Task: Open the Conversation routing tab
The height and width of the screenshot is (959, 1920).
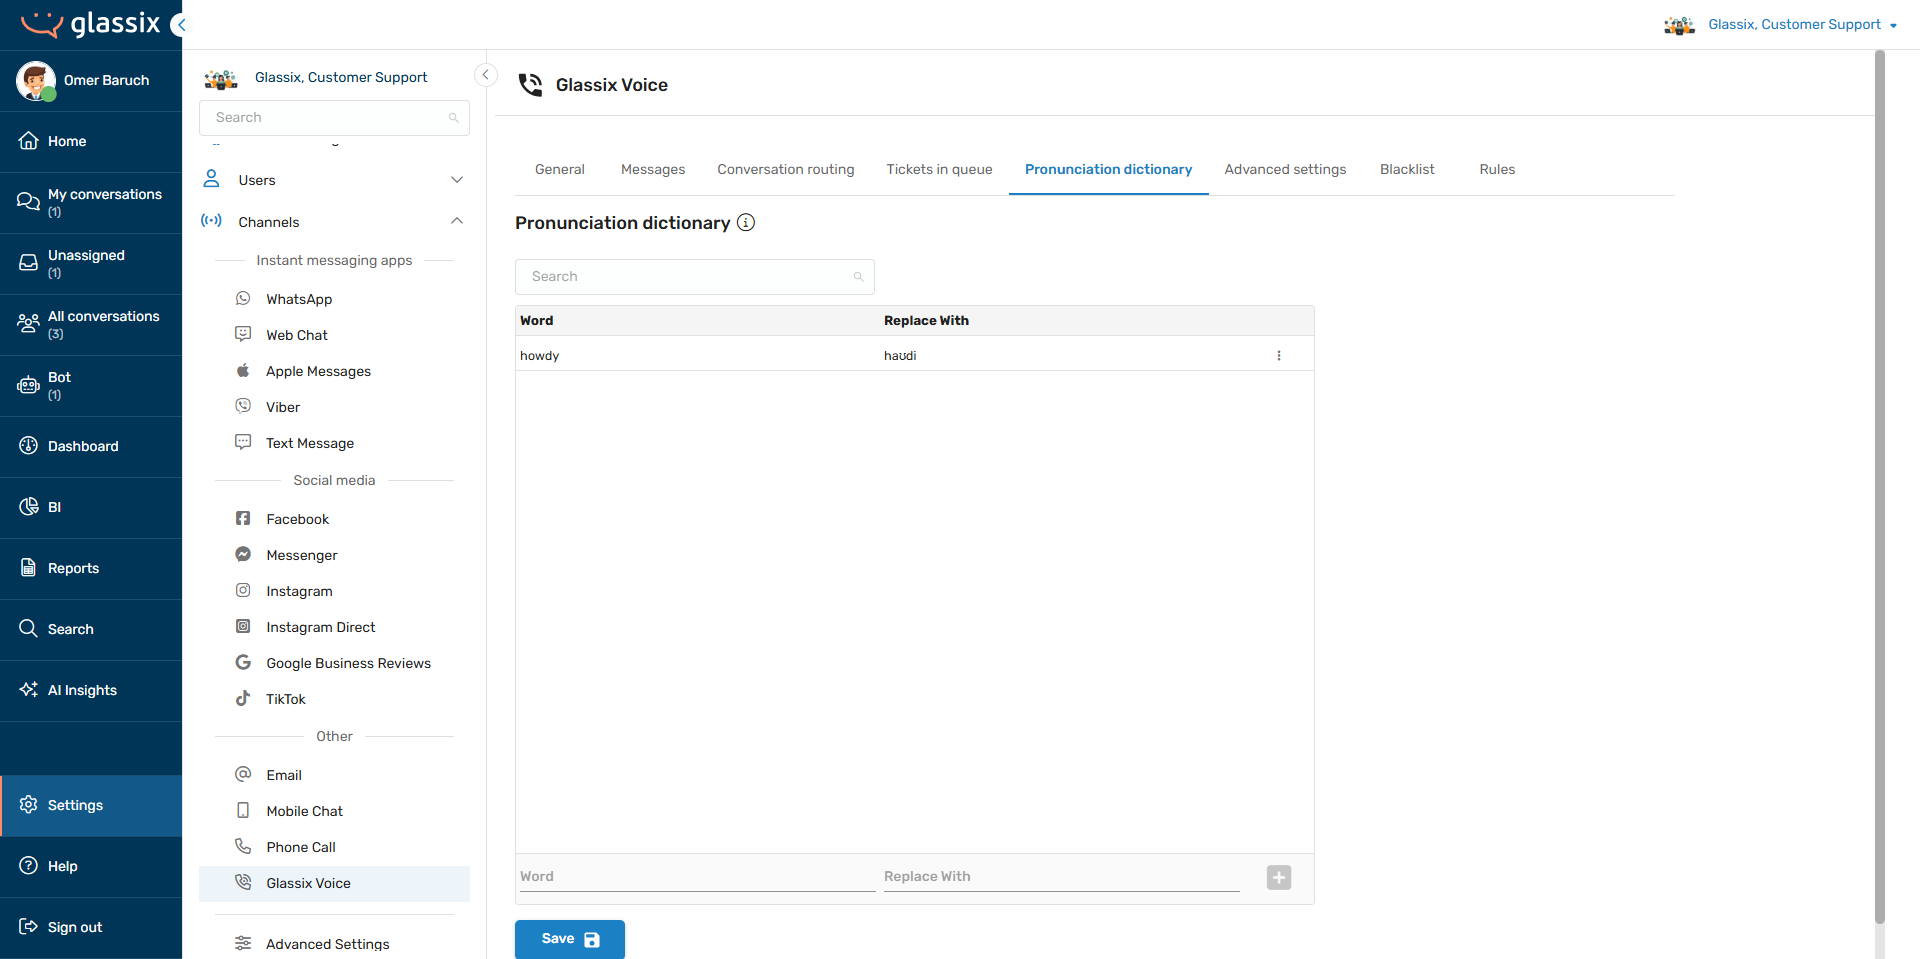Action: coord(786,170)
